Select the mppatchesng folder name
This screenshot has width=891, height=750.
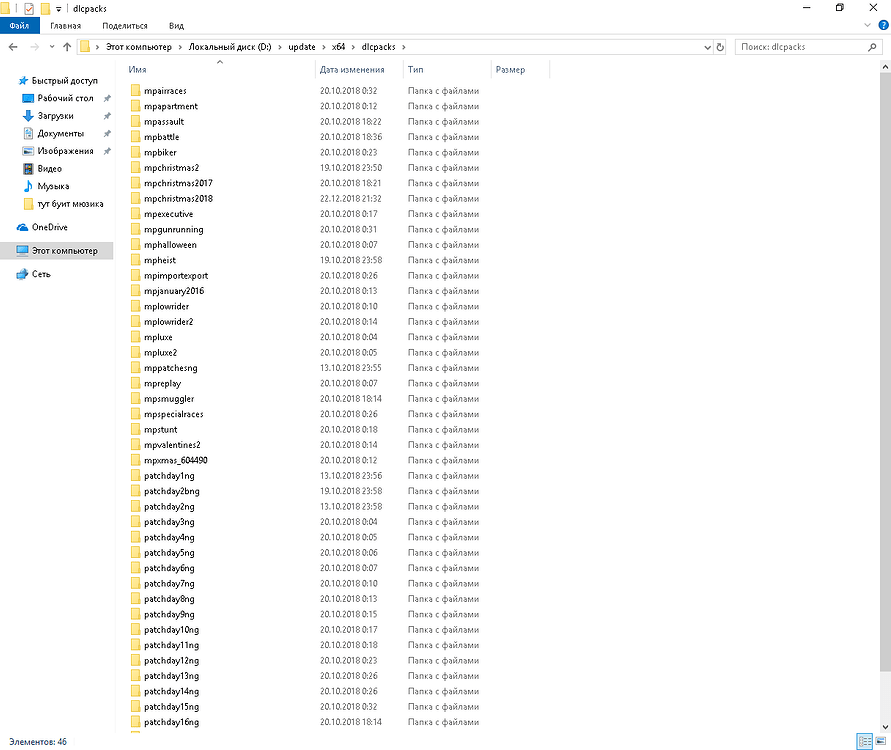click(x=170, y=368)
